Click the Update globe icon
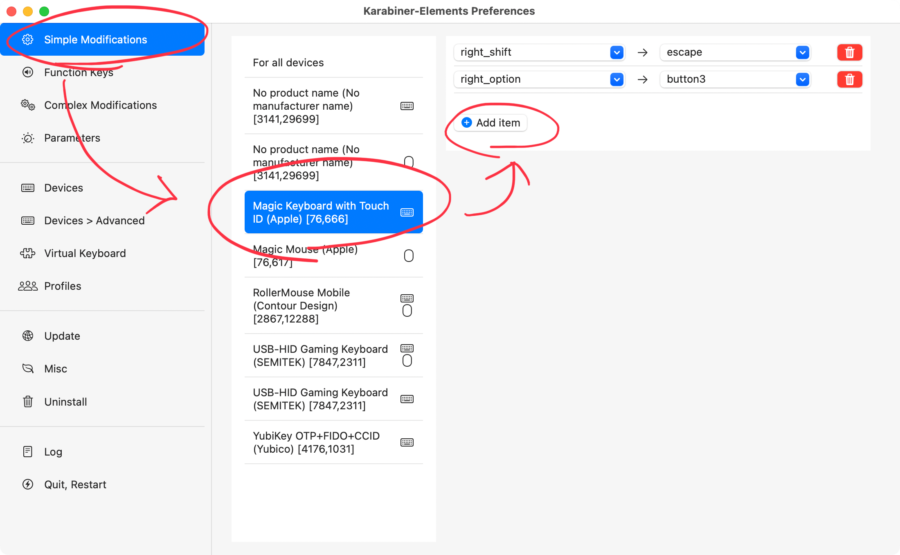This screenshot has width=900, height=555. (x=28, y=336)
